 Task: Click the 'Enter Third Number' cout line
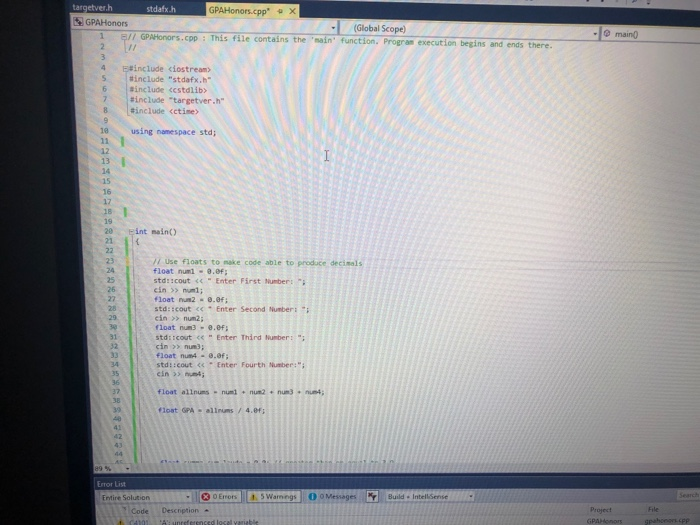(x=230, y=338)
